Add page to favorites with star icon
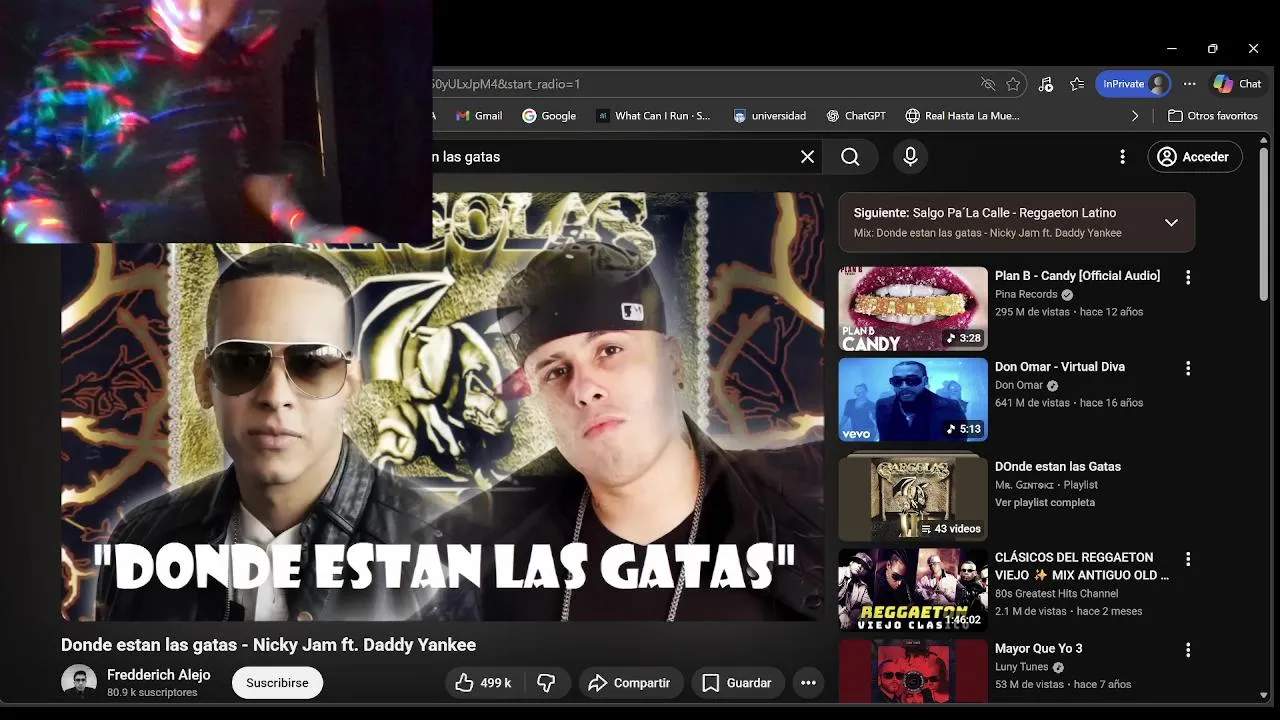 (x=1013, y=84)
